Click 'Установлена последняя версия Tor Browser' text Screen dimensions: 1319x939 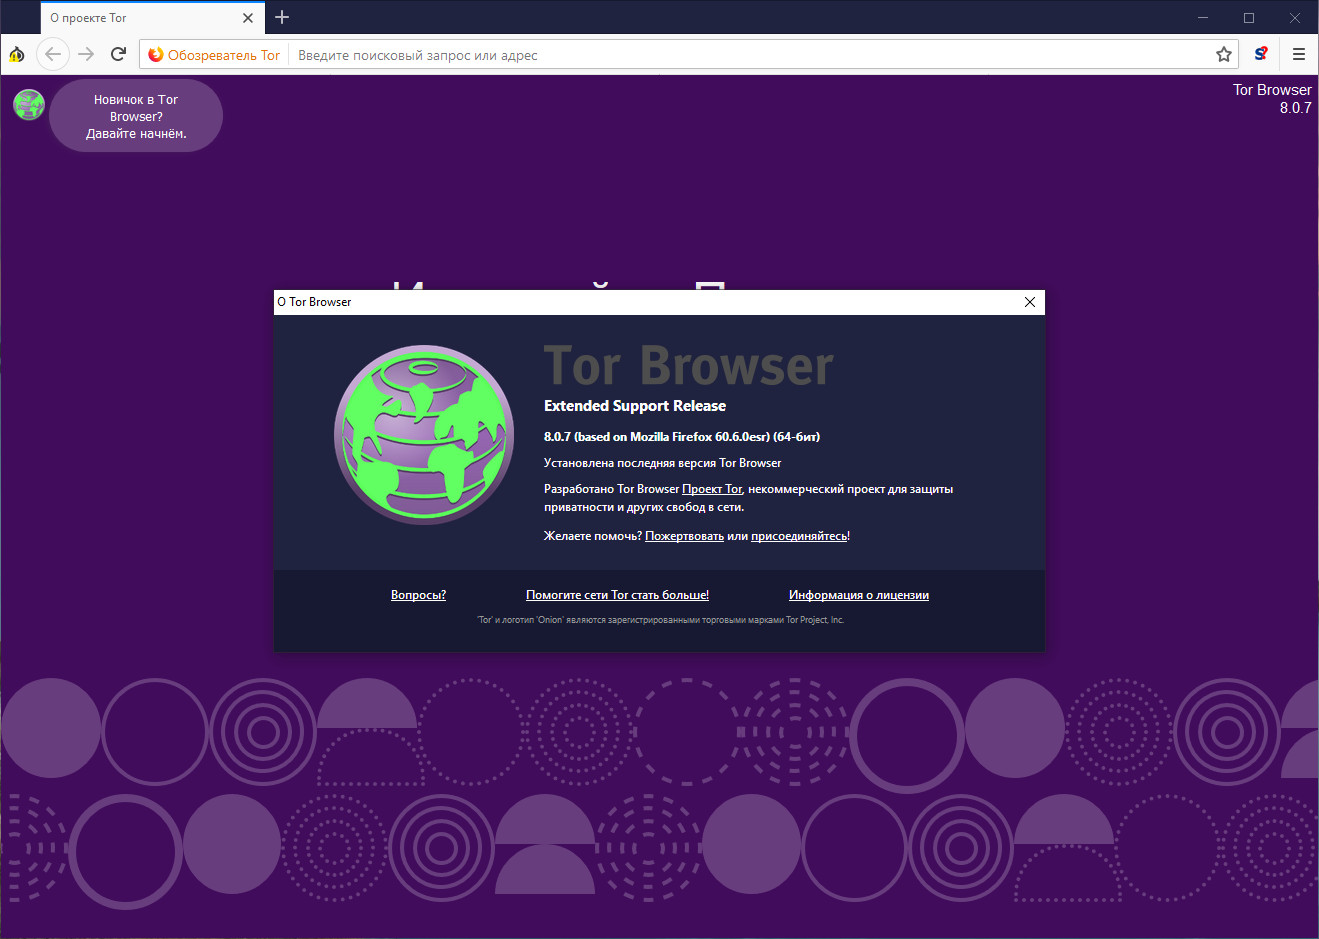662,463
